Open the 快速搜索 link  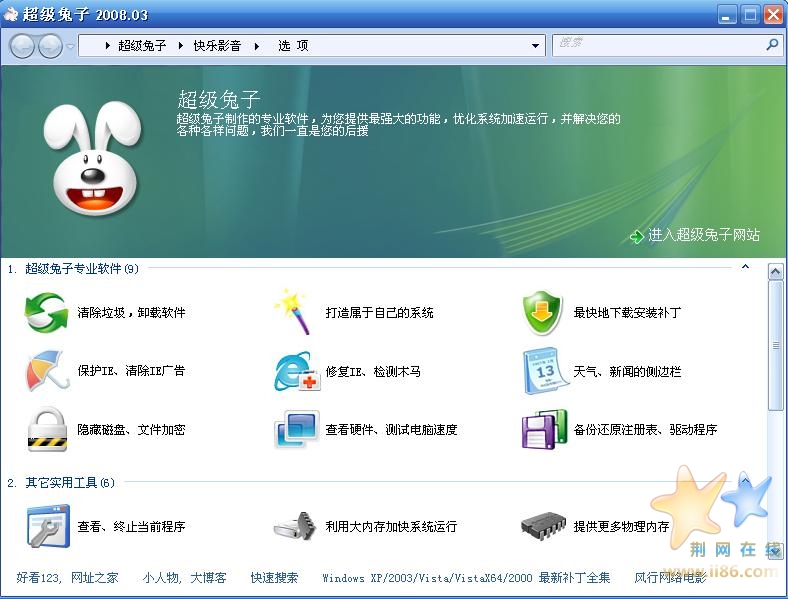pos(274,577)
